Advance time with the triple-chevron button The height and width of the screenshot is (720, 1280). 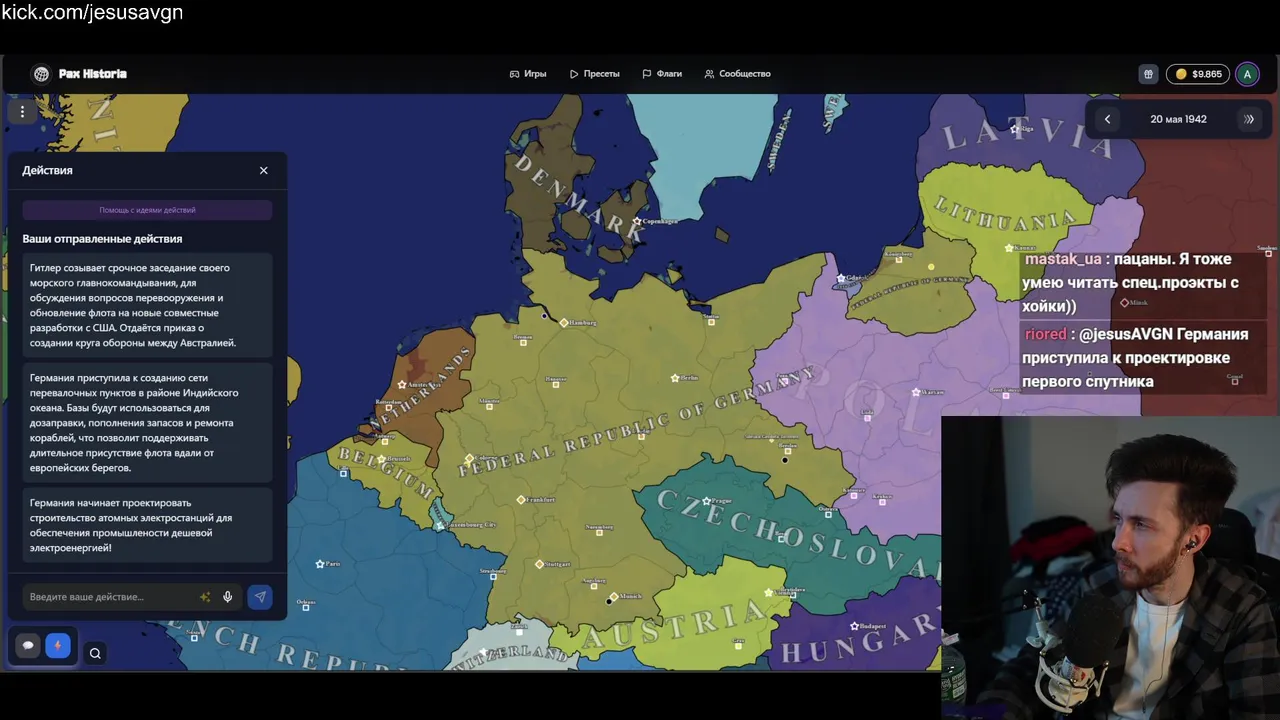[x=1249, y=119]
